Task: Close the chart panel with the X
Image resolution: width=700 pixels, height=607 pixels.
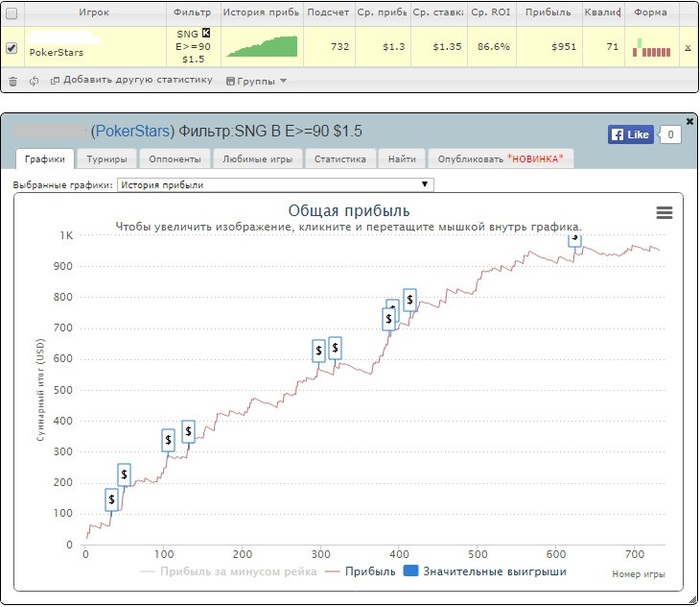Action: tap(690, 121)
